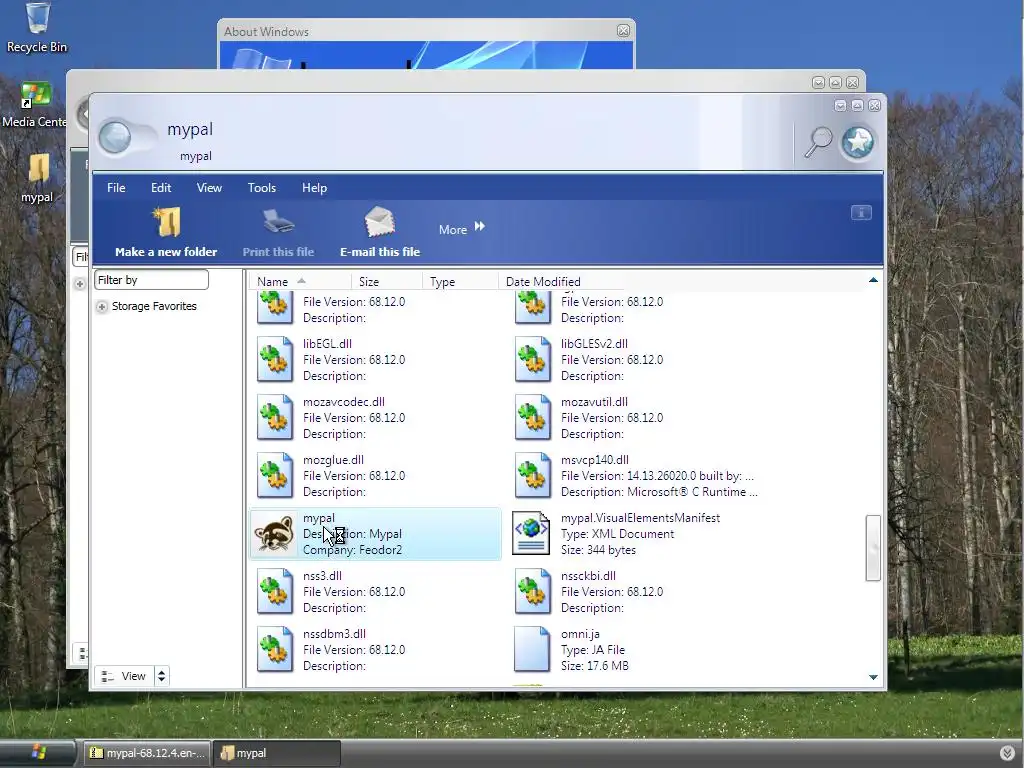Open the Help menu
The image size is (1024, 768).
click(x=314, y=188)
